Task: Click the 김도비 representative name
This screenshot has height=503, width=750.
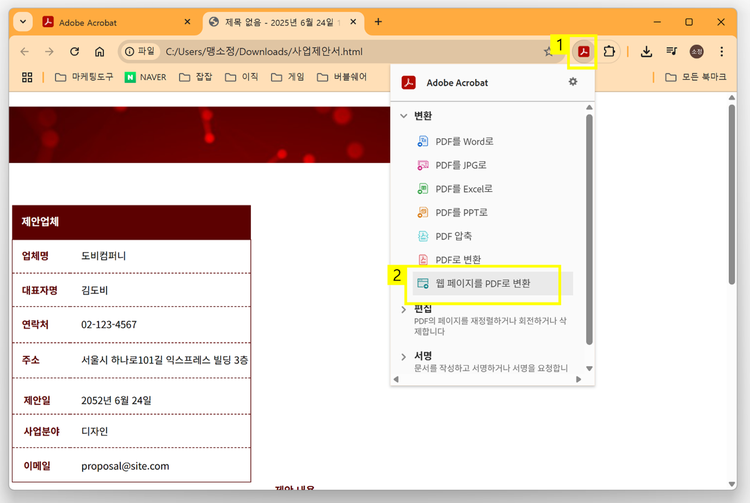Action: point(94,290)
